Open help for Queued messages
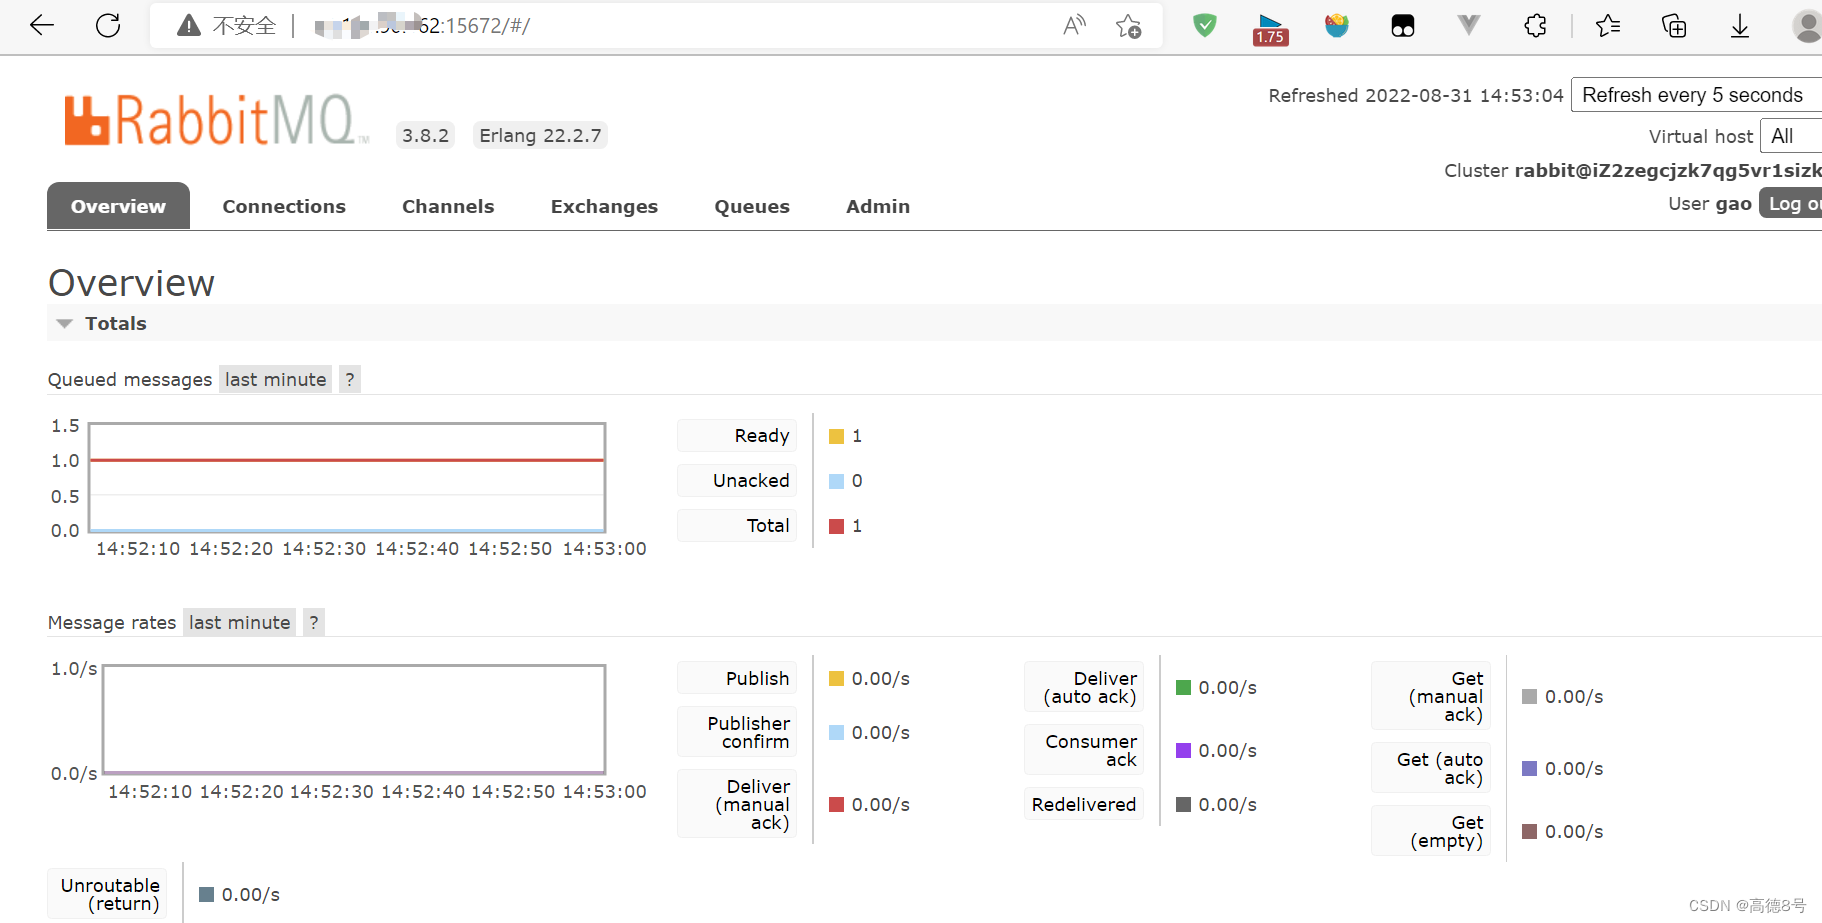The height and width of the screenshot is (923, 1822). click(x=349, y=379)
